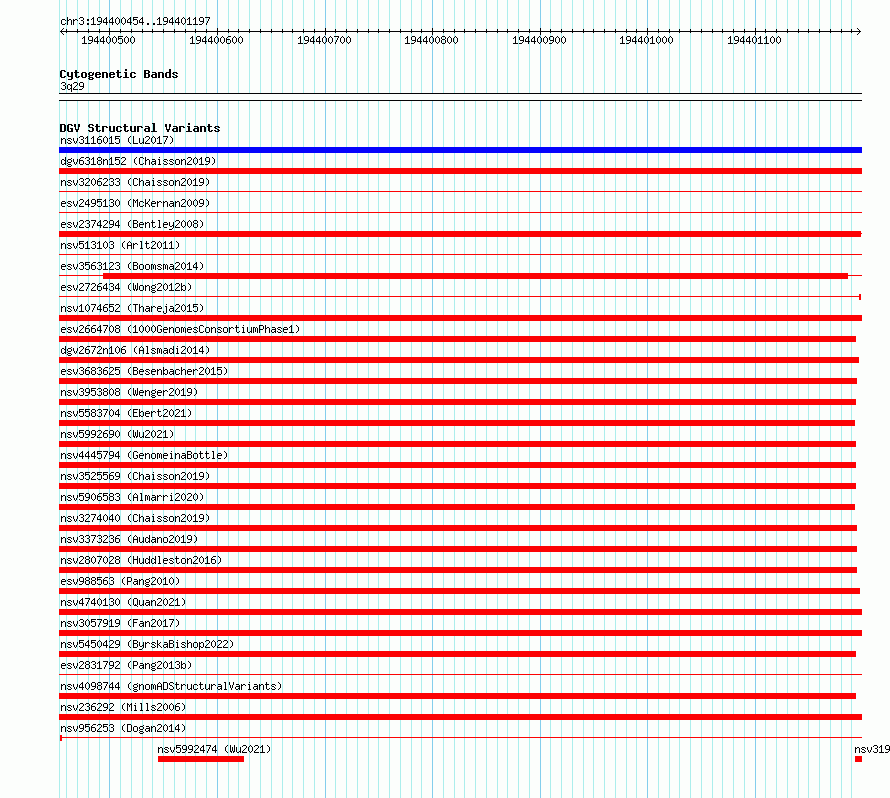Open variant nsv3274040 (Chaisson2019)
Image resolution: width=890 pixels, height=798 pixels.
point(135,518)
